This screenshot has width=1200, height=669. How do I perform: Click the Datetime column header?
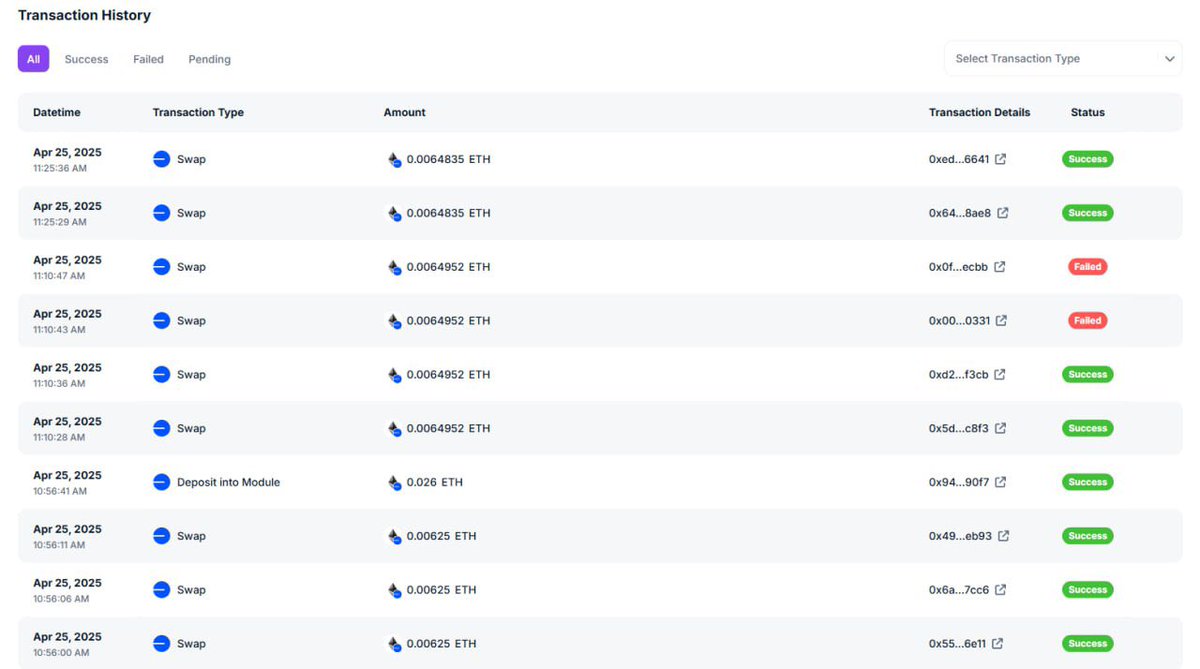tap(57, 112)
